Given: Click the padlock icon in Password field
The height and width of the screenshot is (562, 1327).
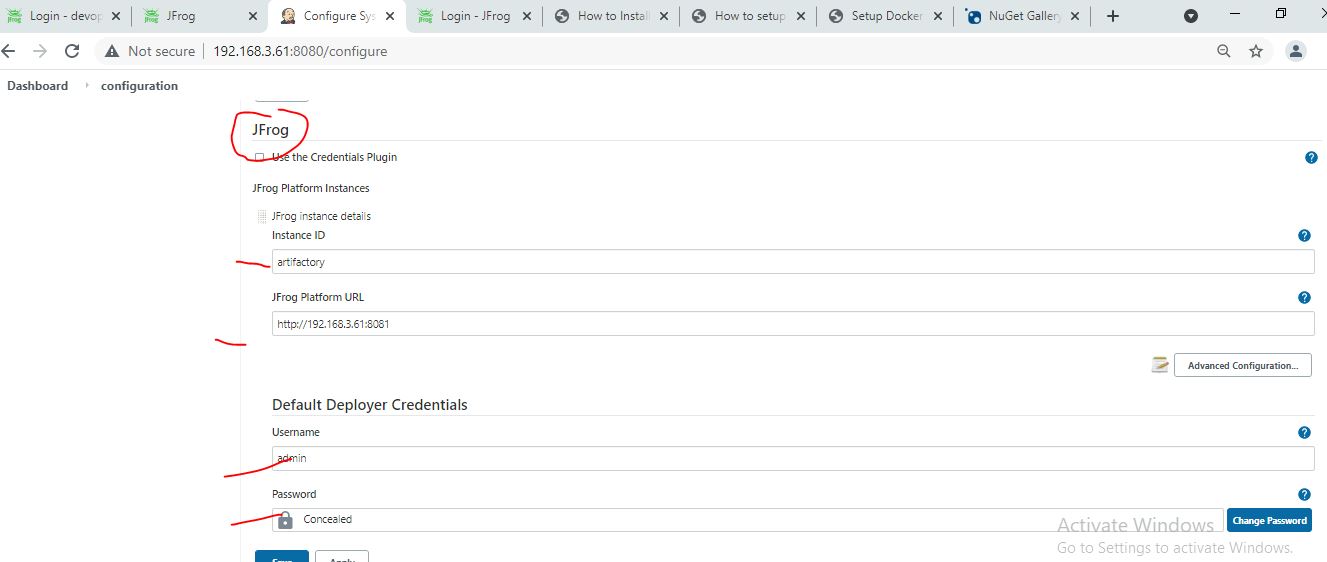Looking at the screenshot, I should 285,520.
